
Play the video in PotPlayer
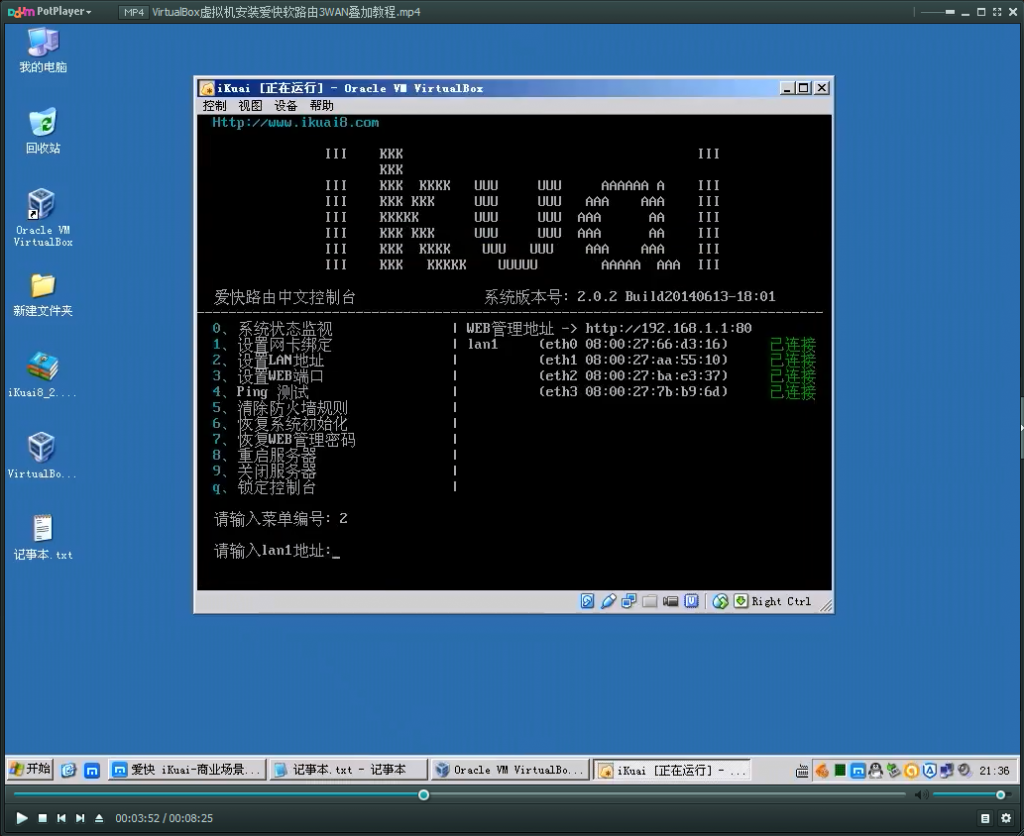click(21, 818)
